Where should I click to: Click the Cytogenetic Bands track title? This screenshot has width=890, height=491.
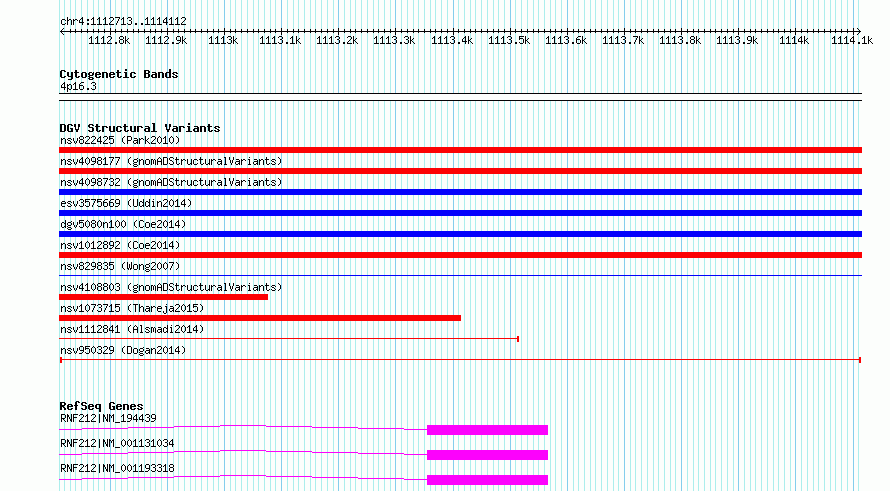click(x=119, y=74)
